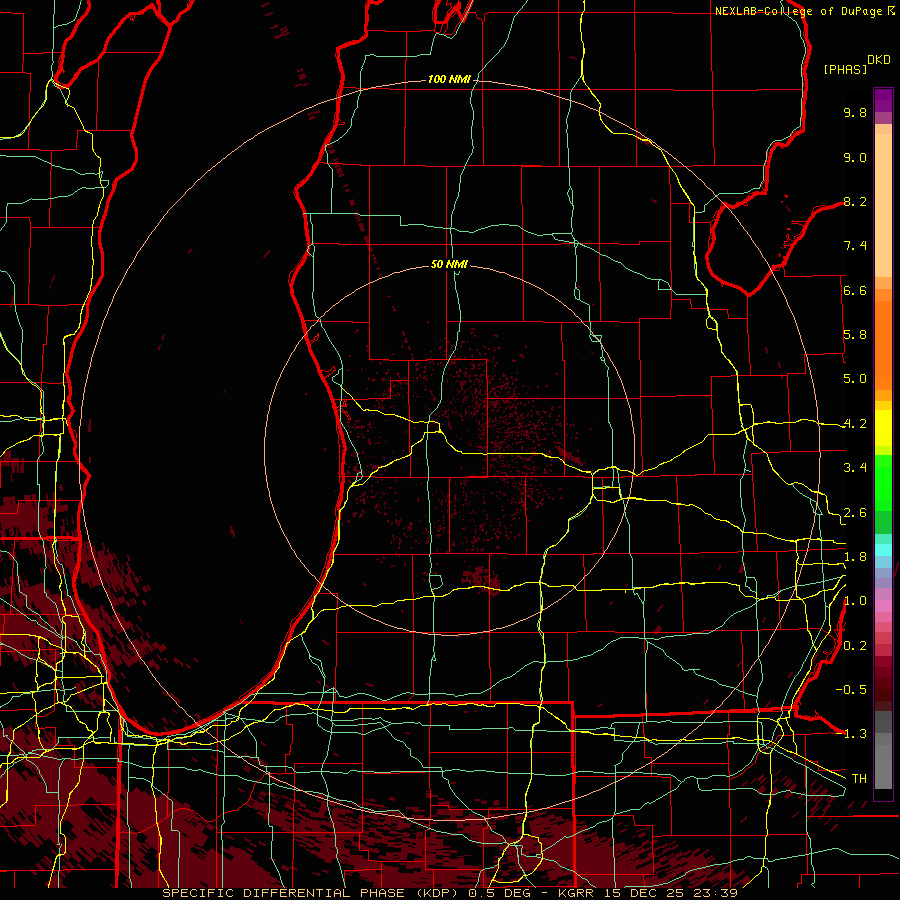Click the 9.8 value on color scale
The width and height of the screenshot is (900, 900).
click(x=855, y=112)
